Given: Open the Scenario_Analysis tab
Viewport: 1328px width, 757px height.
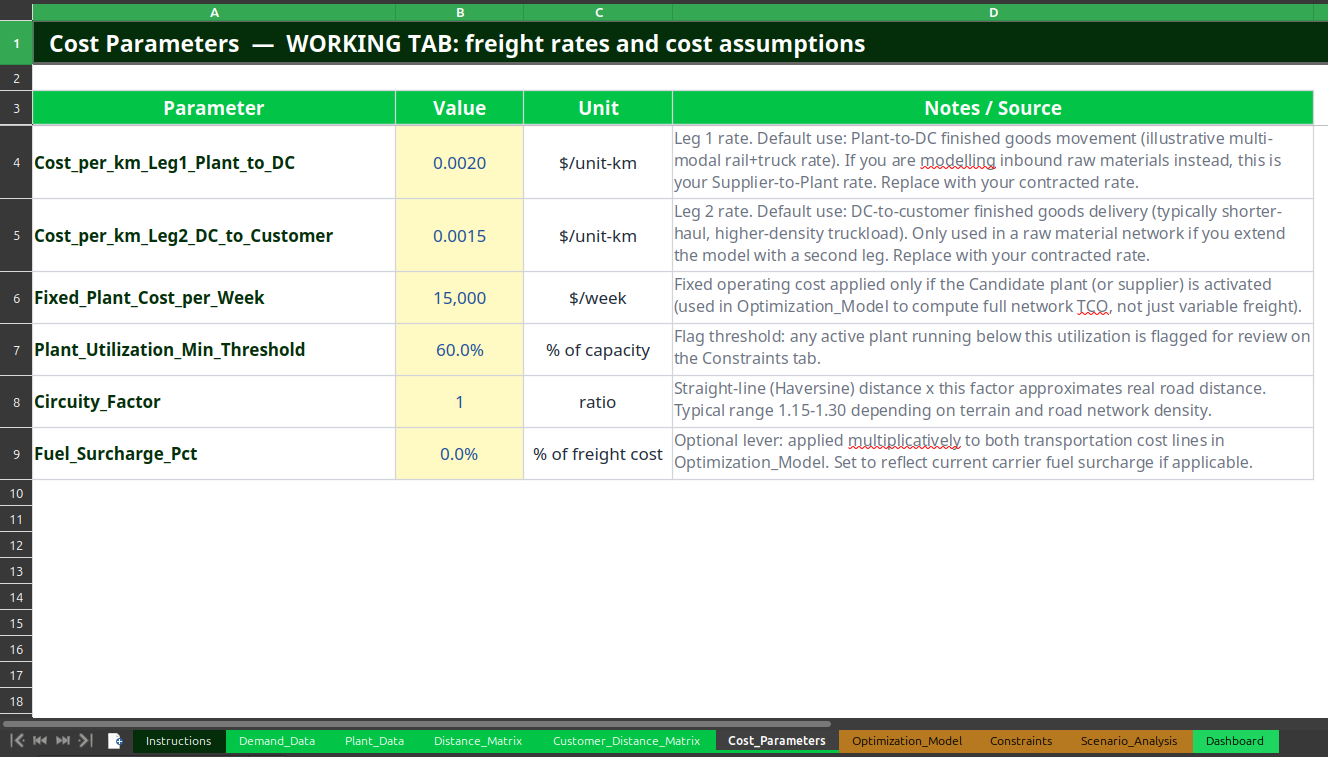Looking at the screenshot, I should click(1129, 741).
